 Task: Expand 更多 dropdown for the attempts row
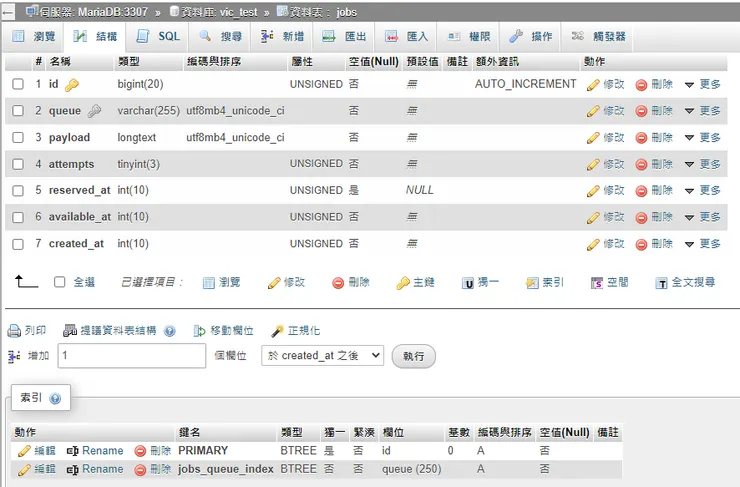click(x=703, y=164)
